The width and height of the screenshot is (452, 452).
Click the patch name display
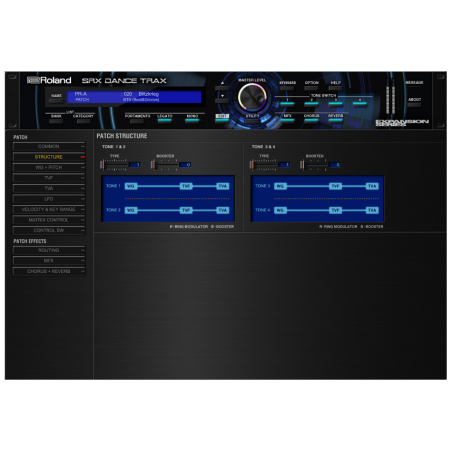134,97
